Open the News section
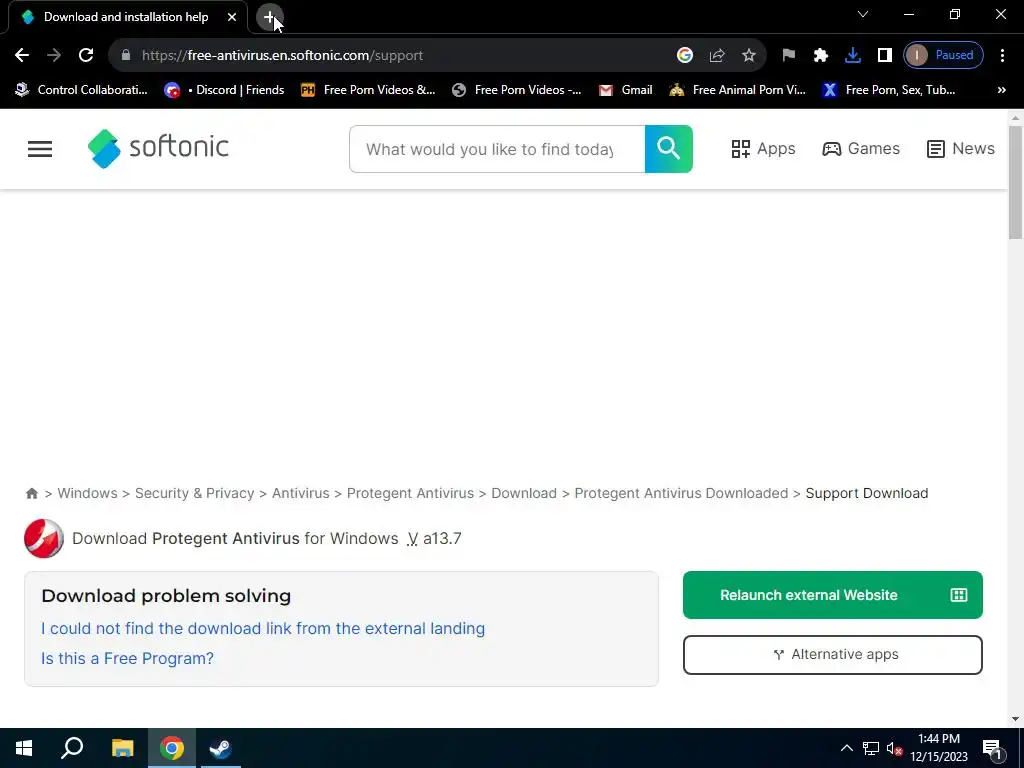1024x768 pixels. coord(961,149)
